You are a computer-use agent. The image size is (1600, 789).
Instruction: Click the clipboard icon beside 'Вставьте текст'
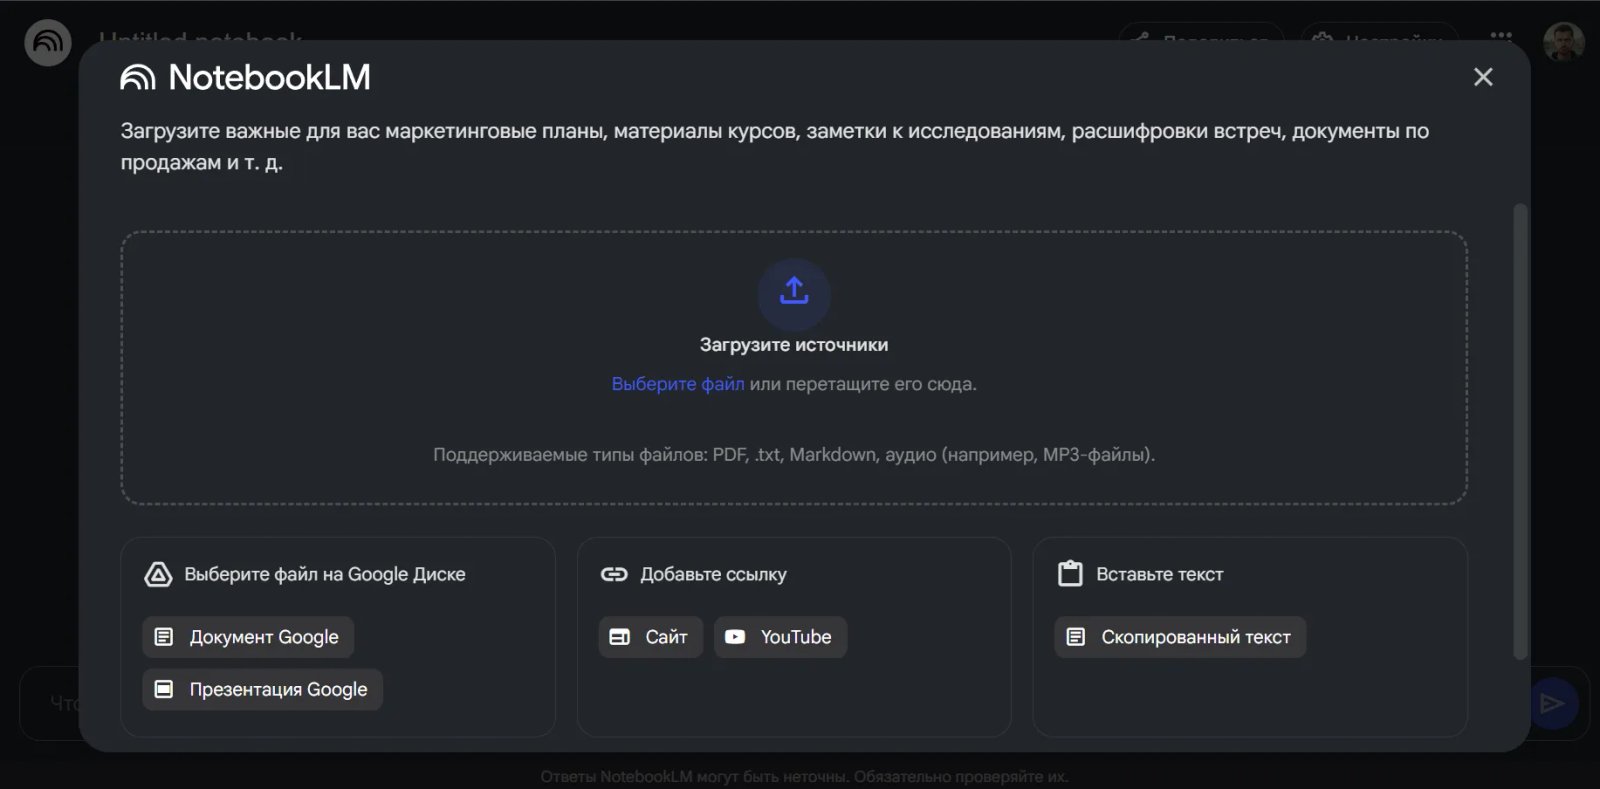(1070, 573)
